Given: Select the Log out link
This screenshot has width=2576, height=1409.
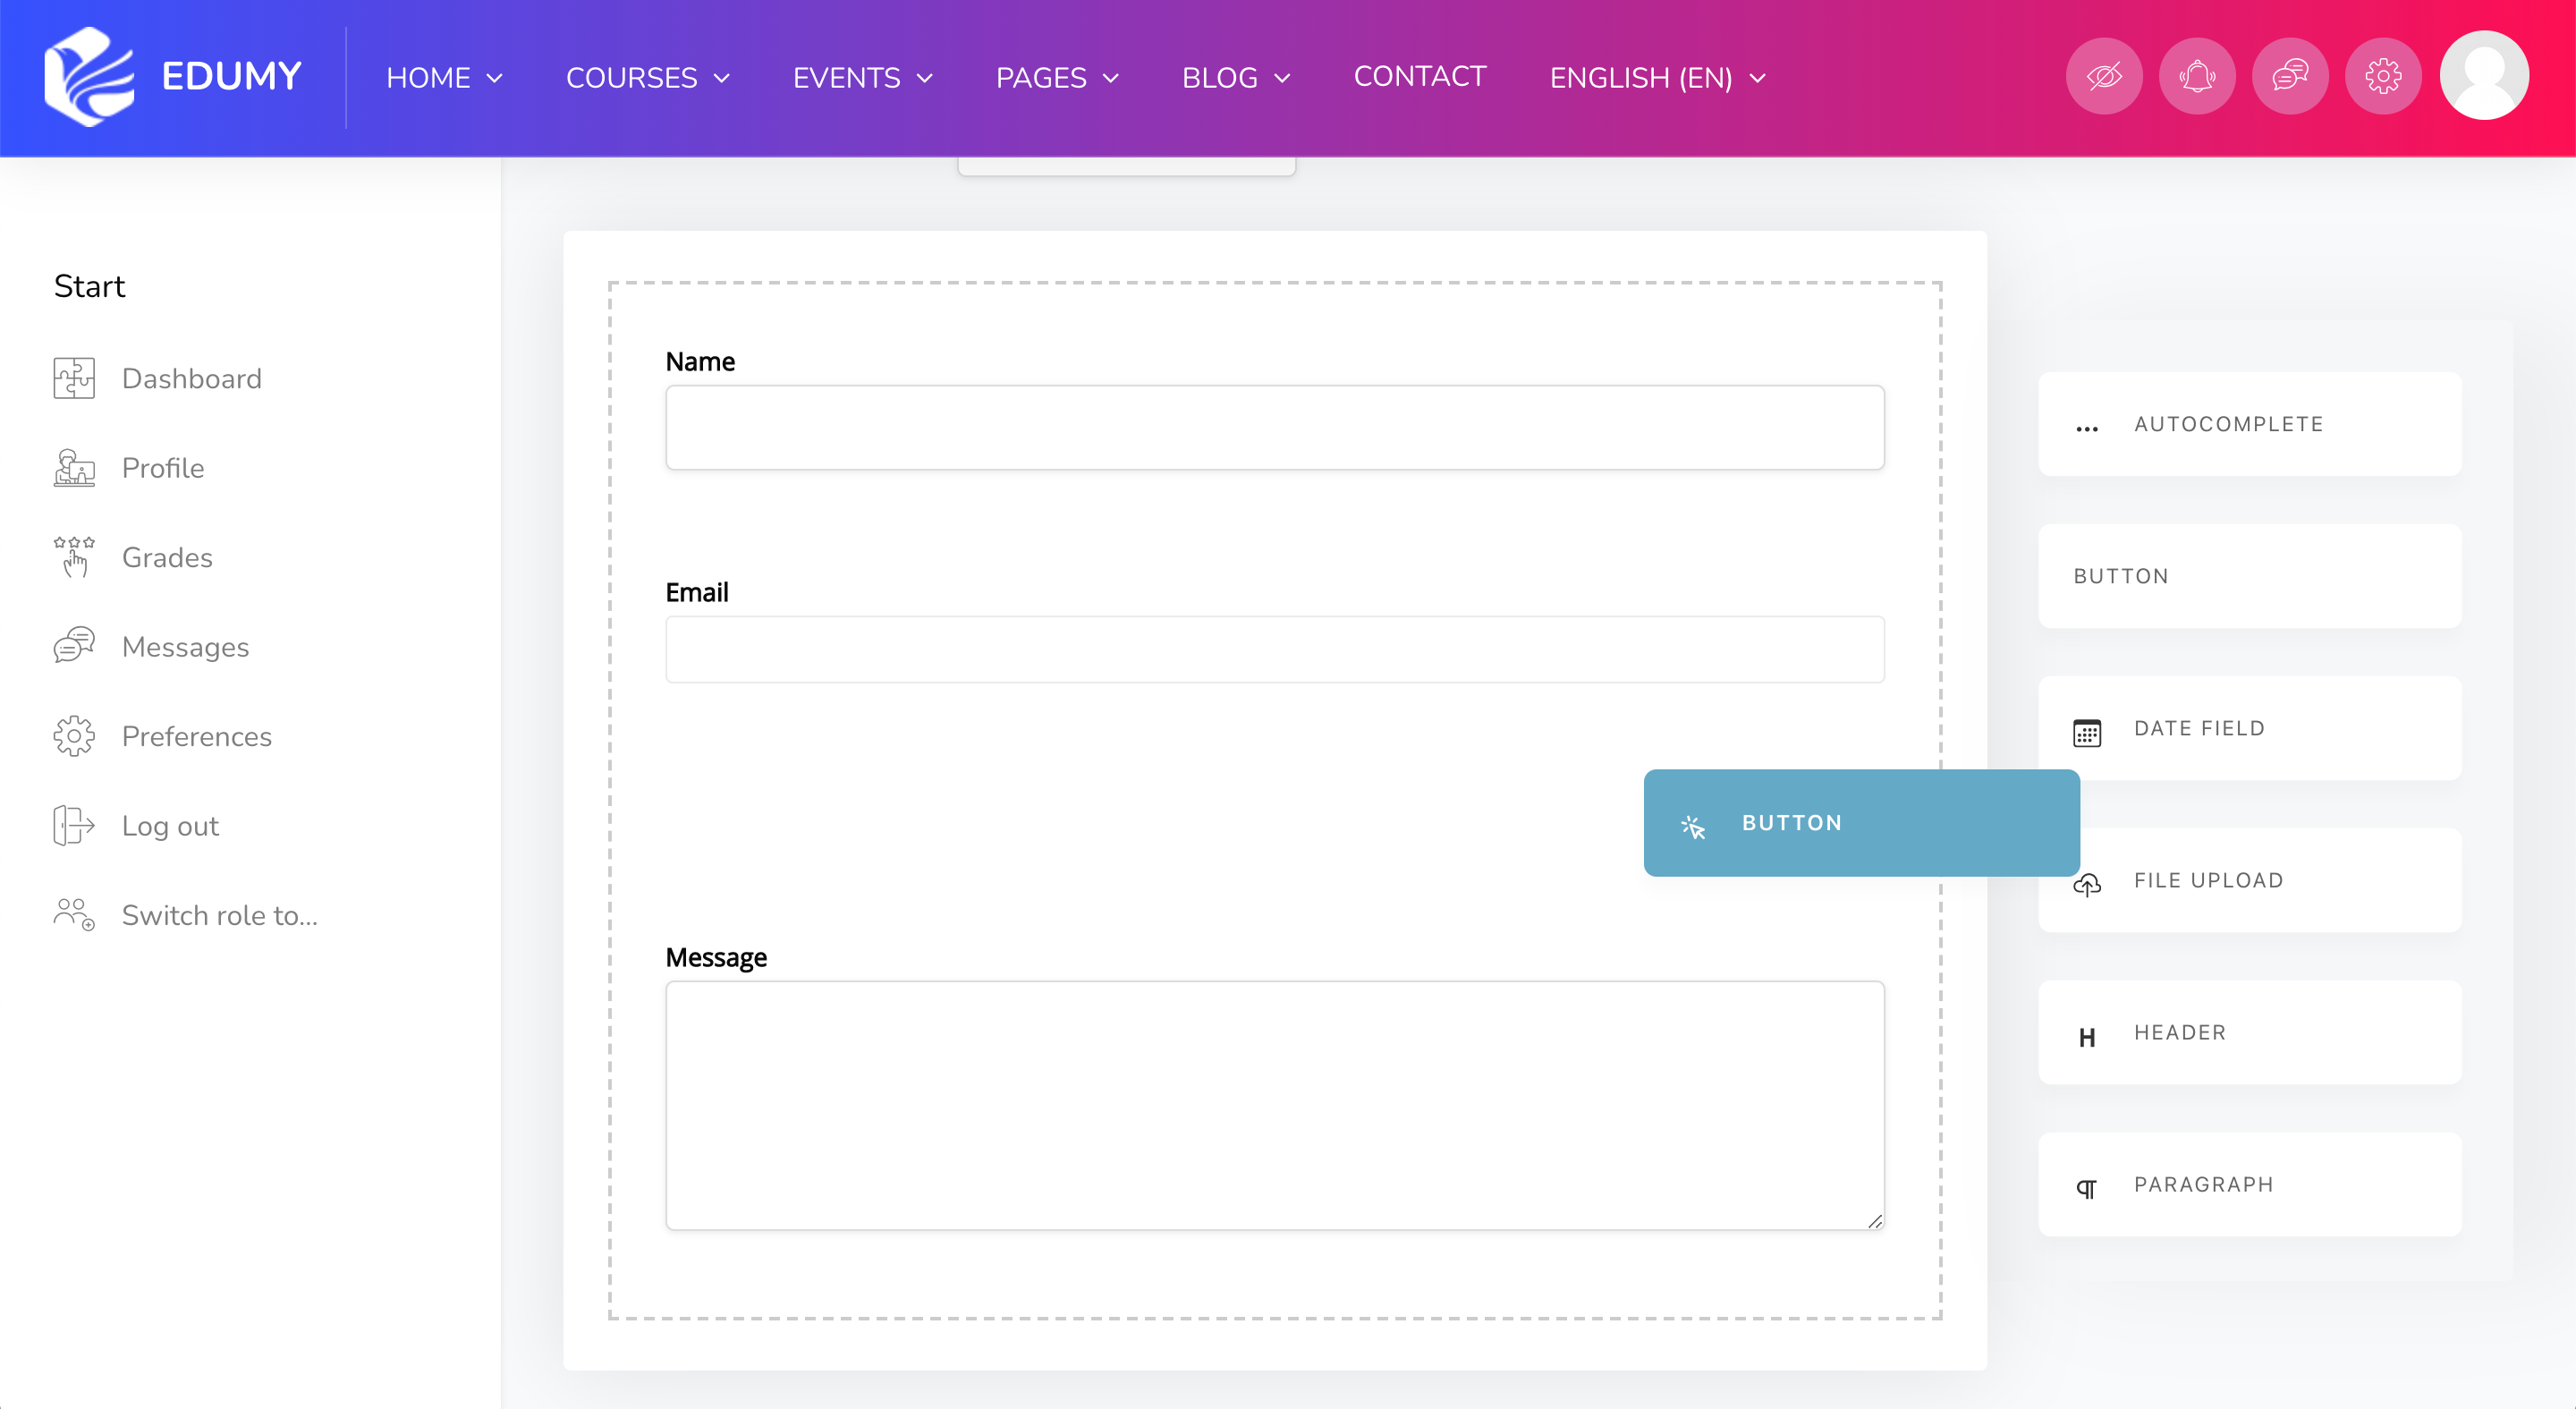Looking at the screenshot, I should (x=170, y=826).
